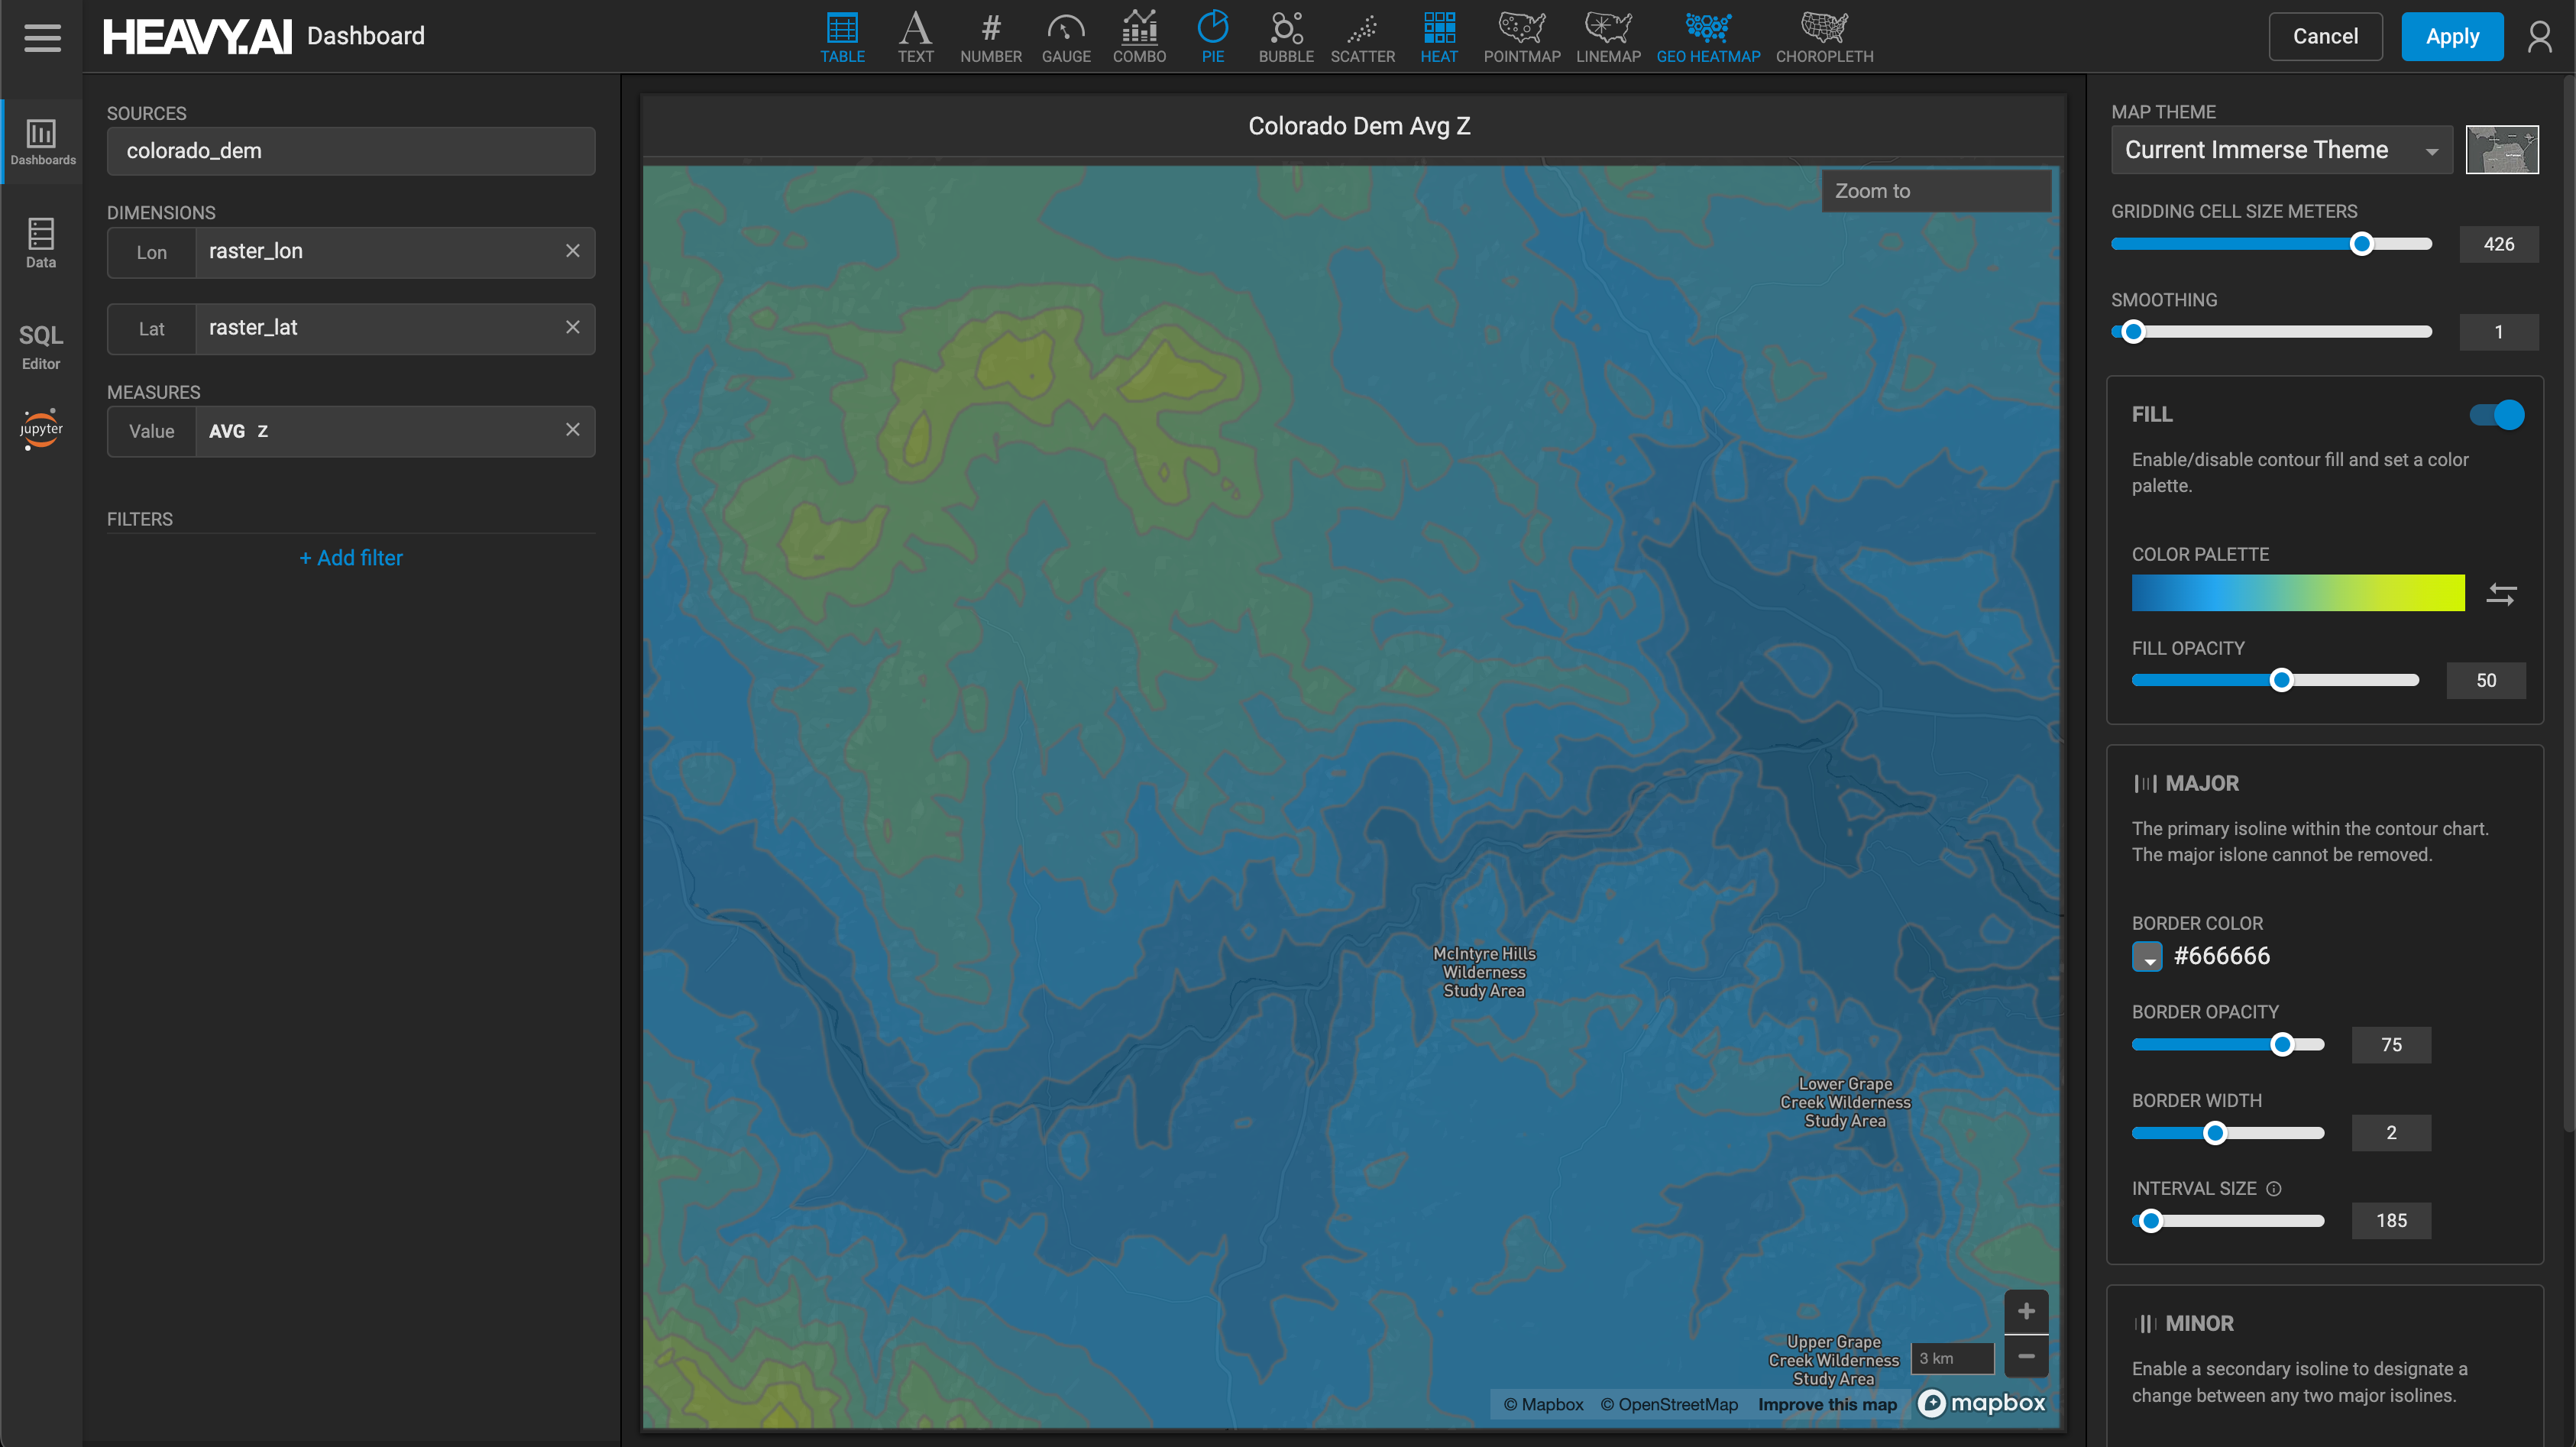Click the Add filter link

351,558
